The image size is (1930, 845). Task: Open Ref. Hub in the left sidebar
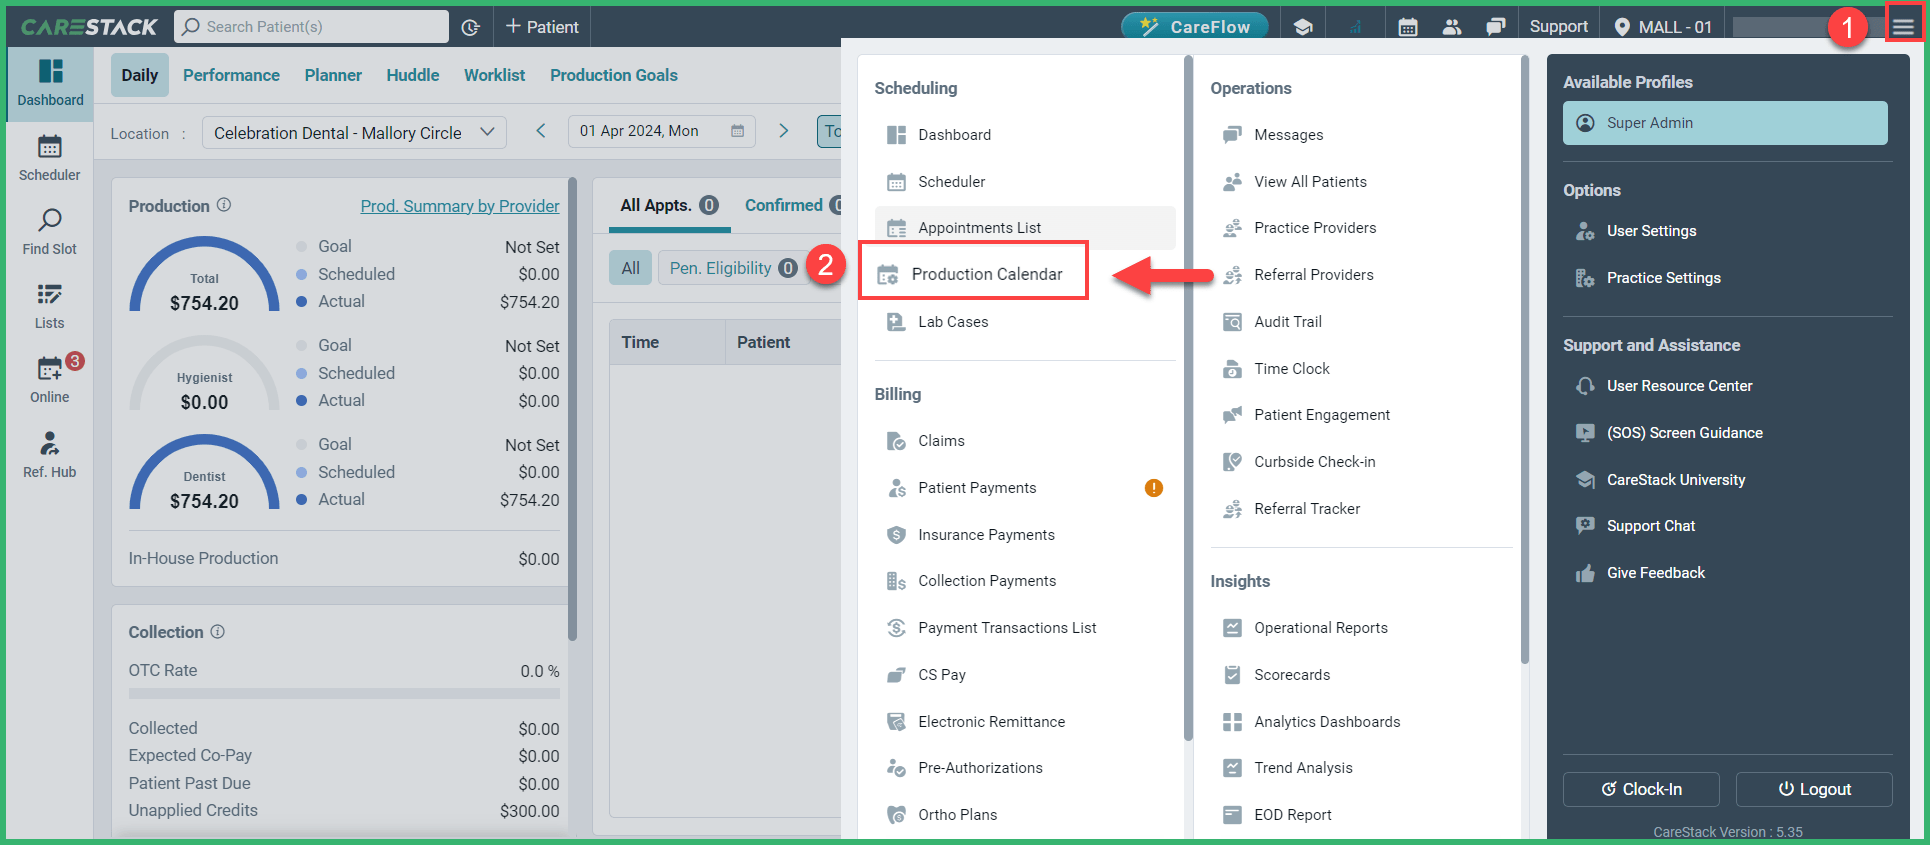(x=50, y=455)
